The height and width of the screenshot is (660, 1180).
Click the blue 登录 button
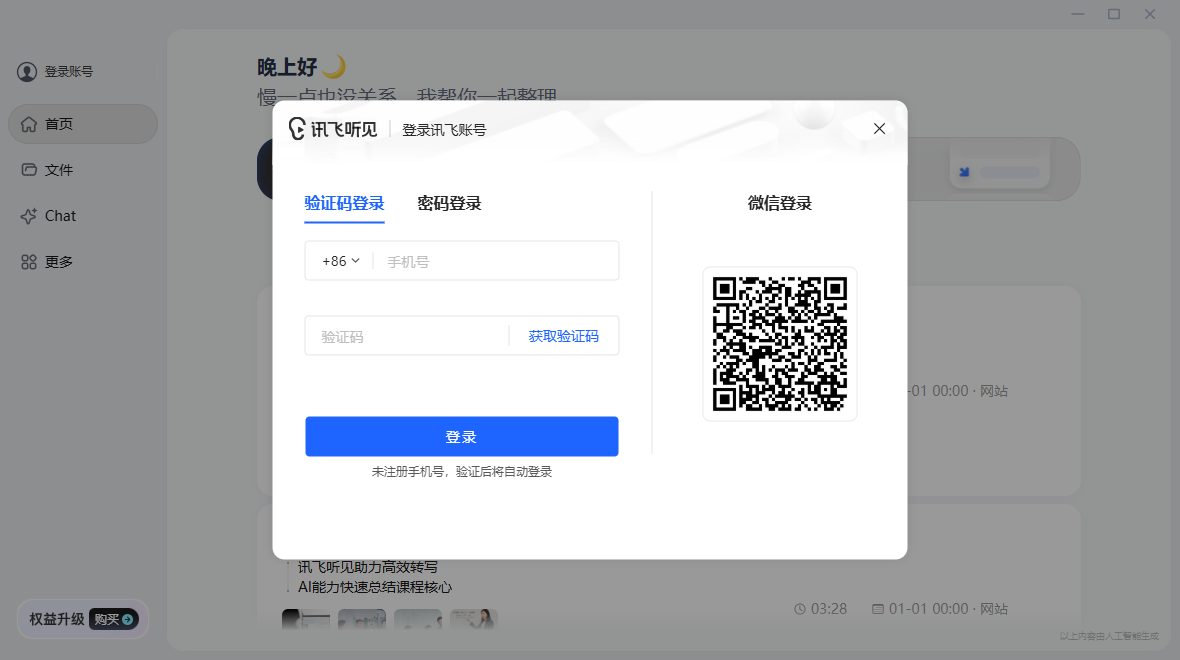pos(461,436)
